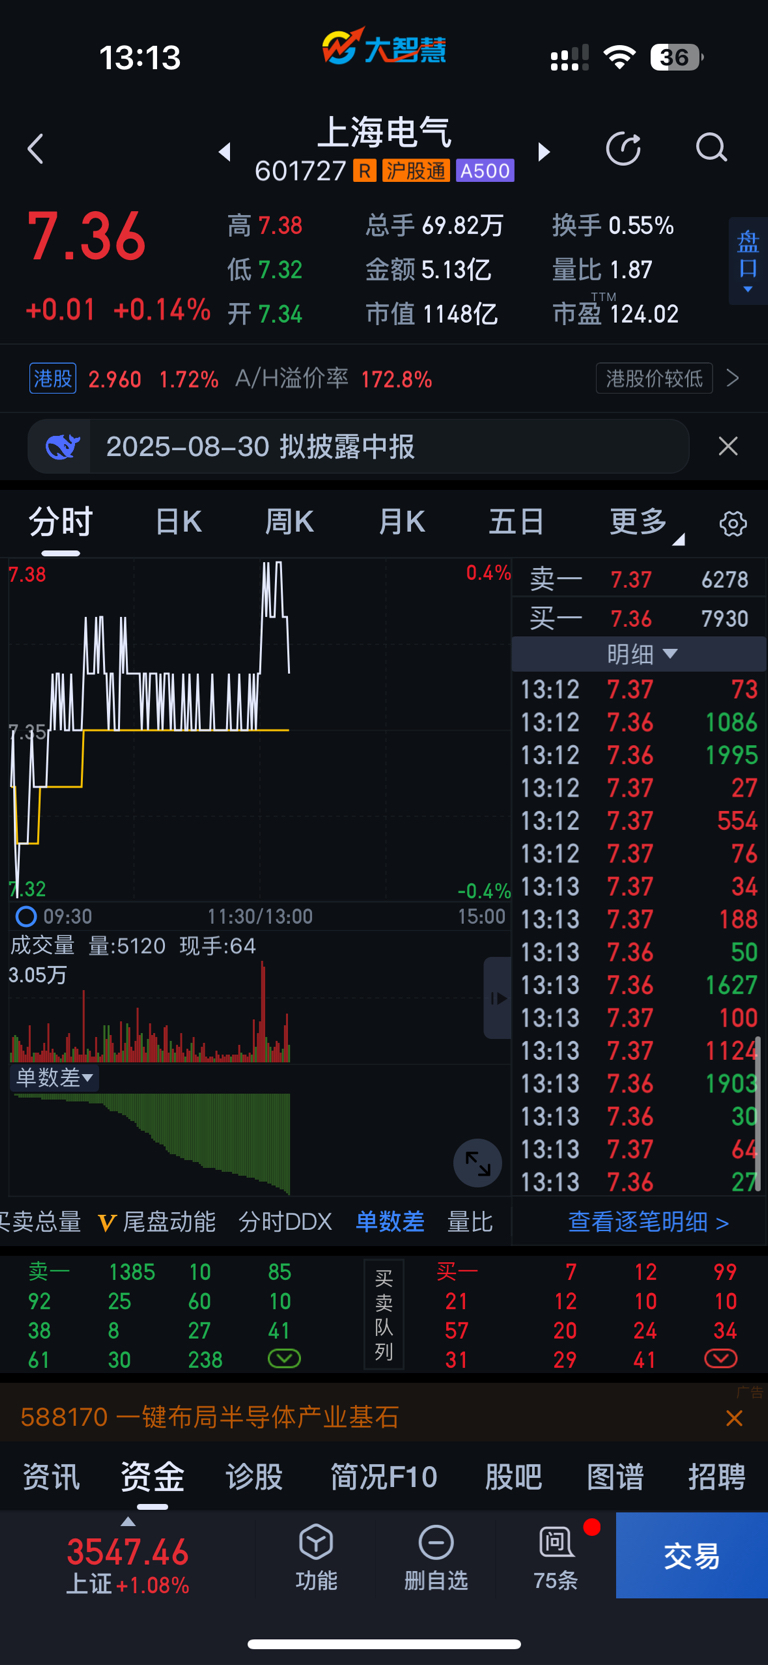Close the 588170 ad banner
This screenshot has height=1665, width=769.
pos(734,1418)
